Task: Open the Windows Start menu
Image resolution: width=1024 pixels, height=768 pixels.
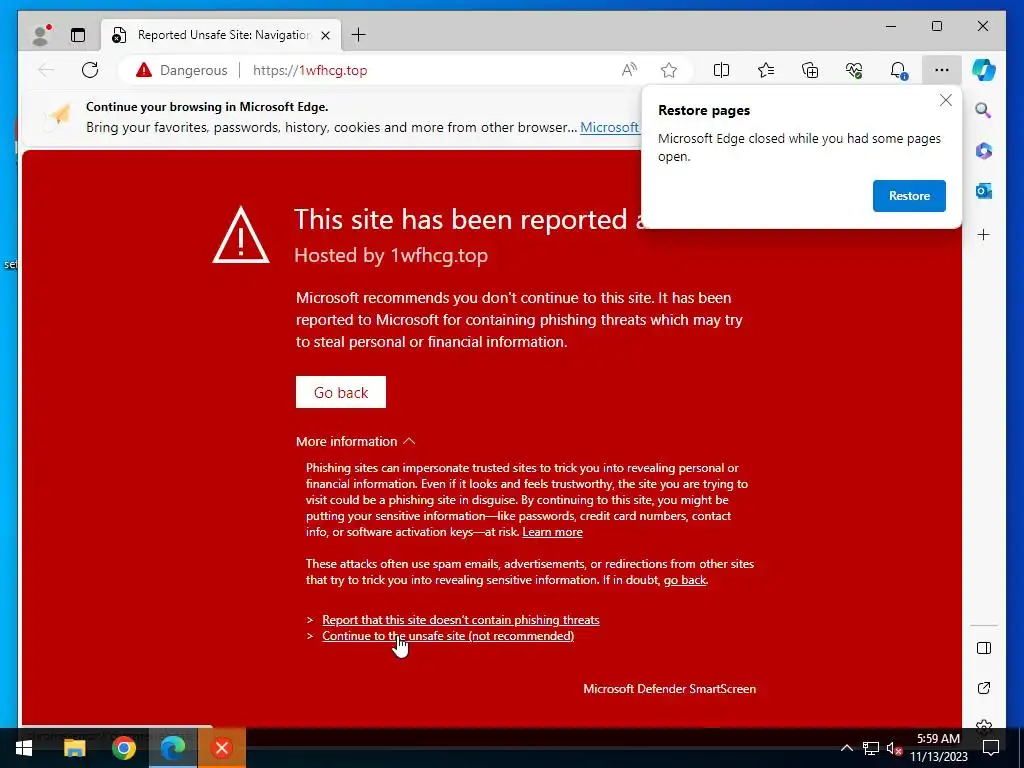Action: (24, 748)
